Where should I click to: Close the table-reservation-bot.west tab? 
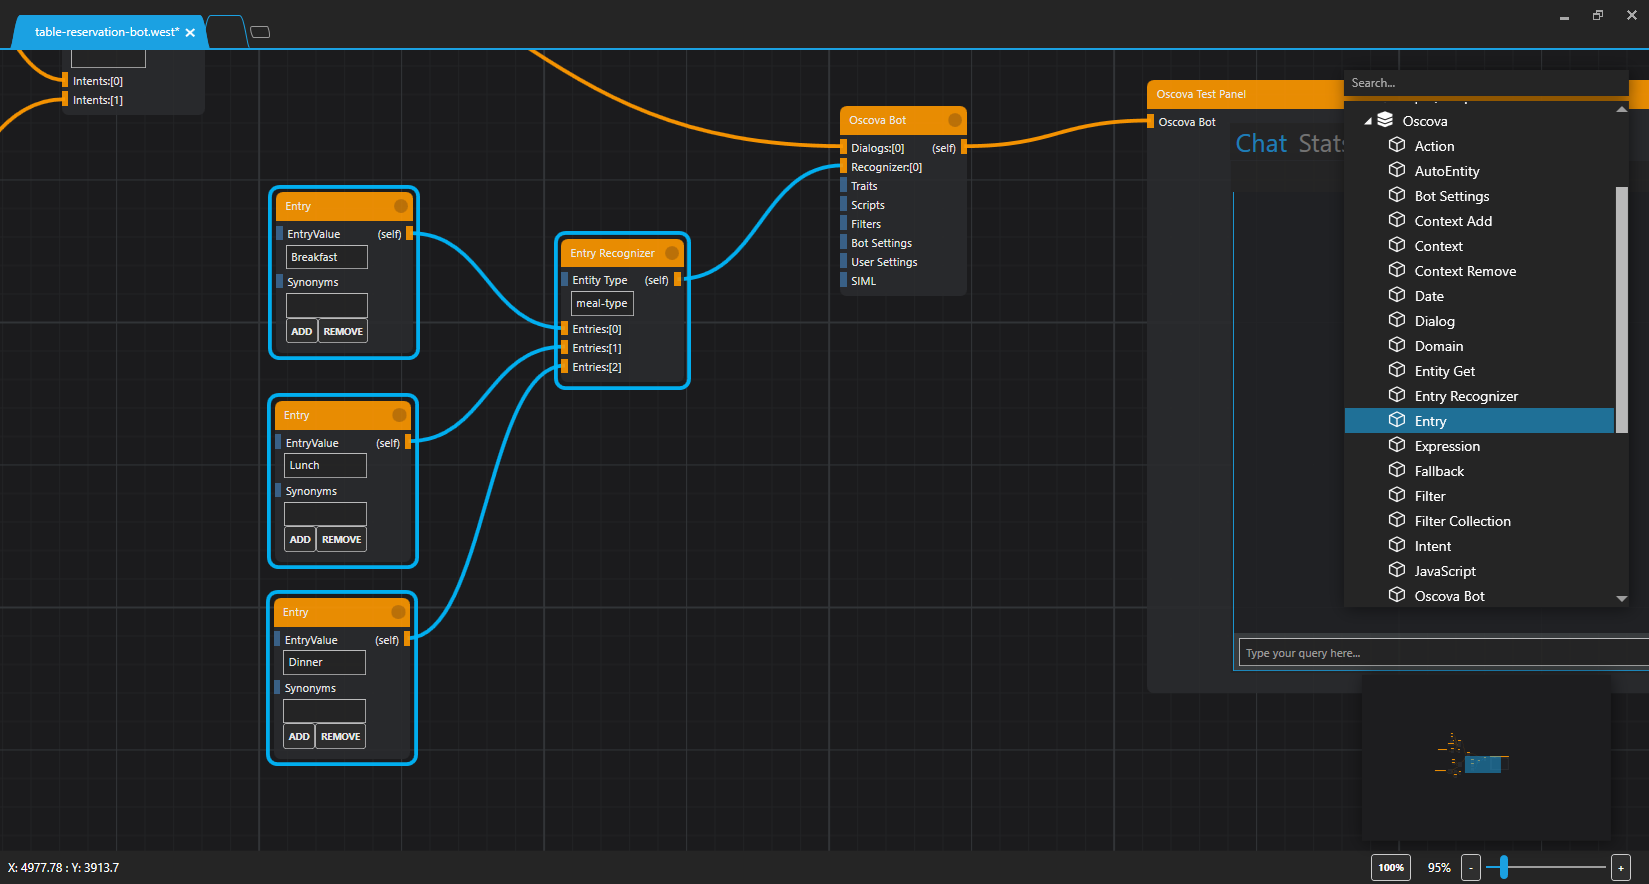(x=190, y=33)
